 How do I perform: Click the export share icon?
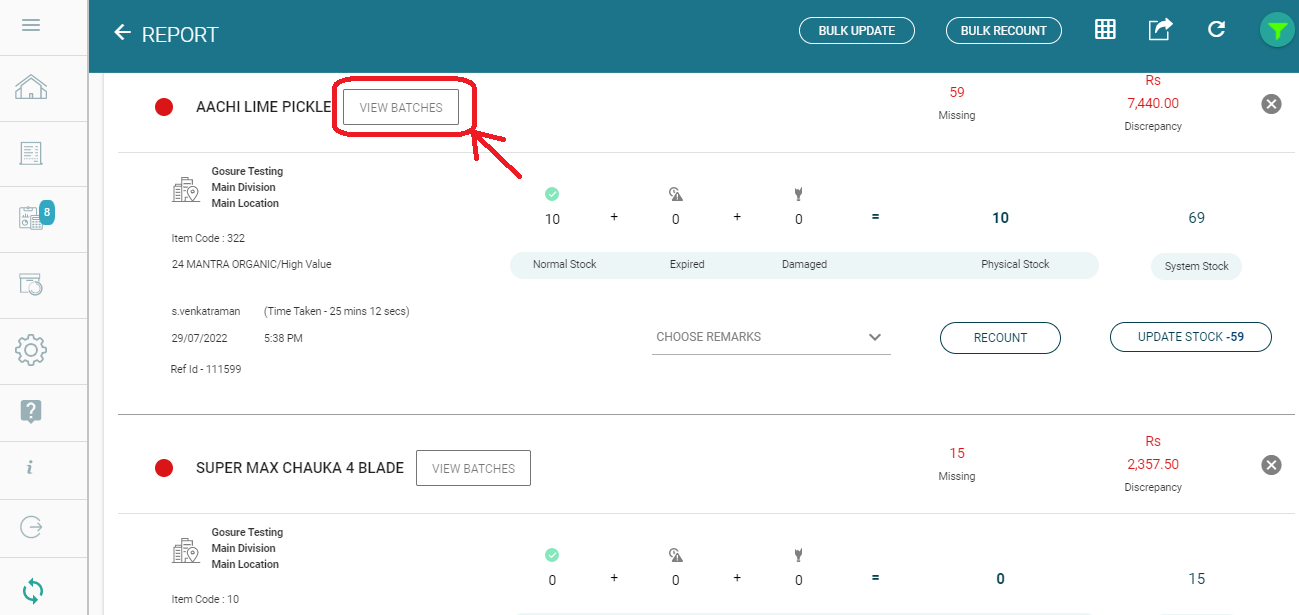1159,29
